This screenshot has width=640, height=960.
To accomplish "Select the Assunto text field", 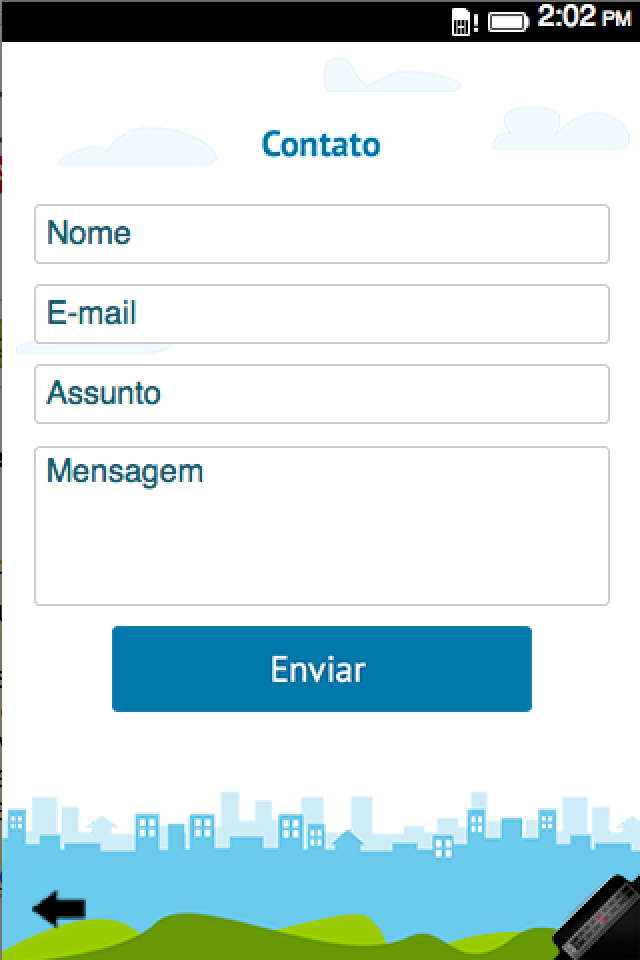I will pos(322,394).
